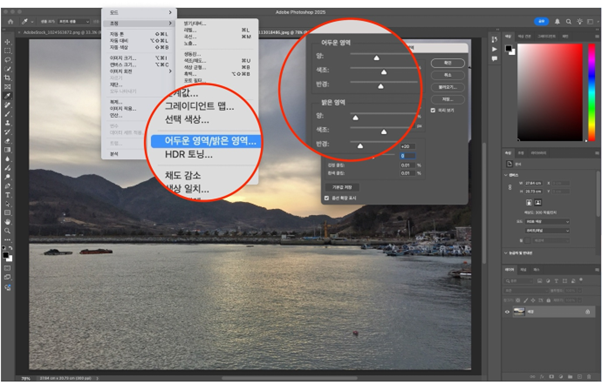
Task: Open the Discover lightbulb panel
Action: click(580, 22)
